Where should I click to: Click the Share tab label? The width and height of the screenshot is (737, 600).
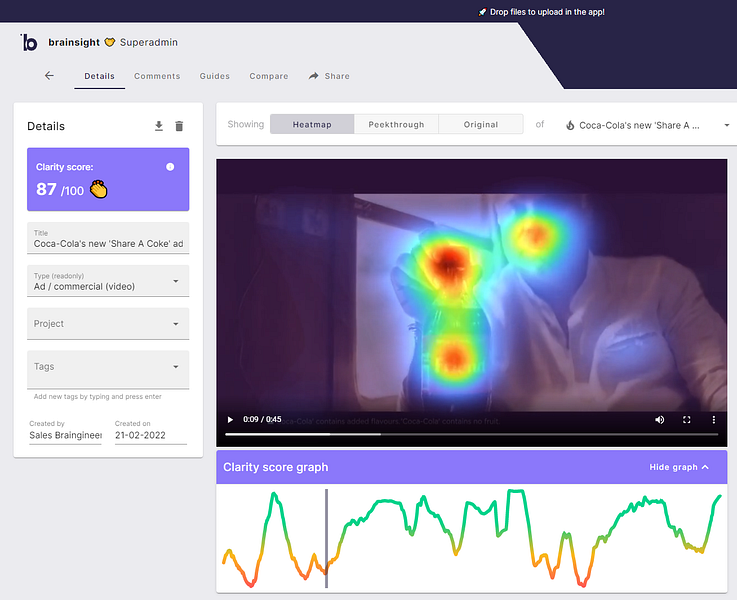point(337,76)
